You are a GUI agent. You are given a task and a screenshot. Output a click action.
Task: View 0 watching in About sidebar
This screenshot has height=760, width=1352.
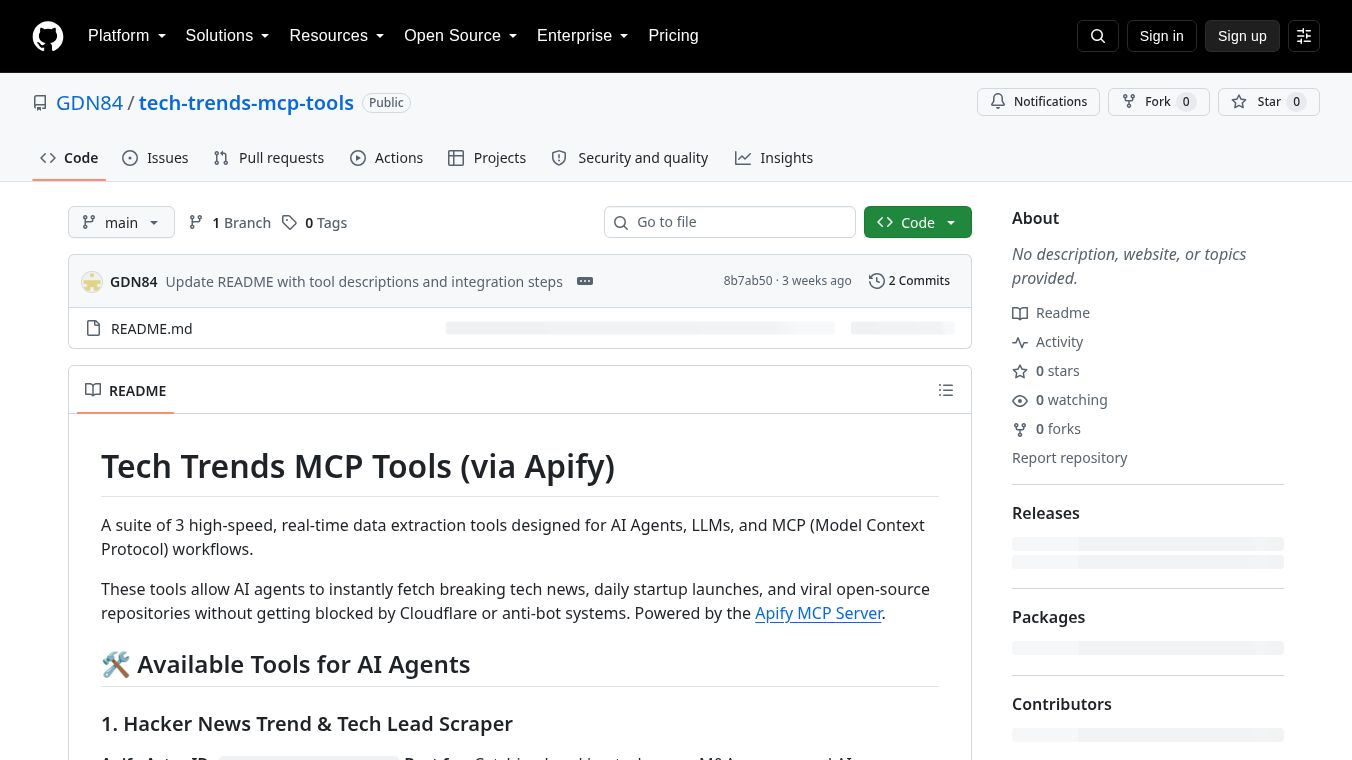(x=1060, y=400)
